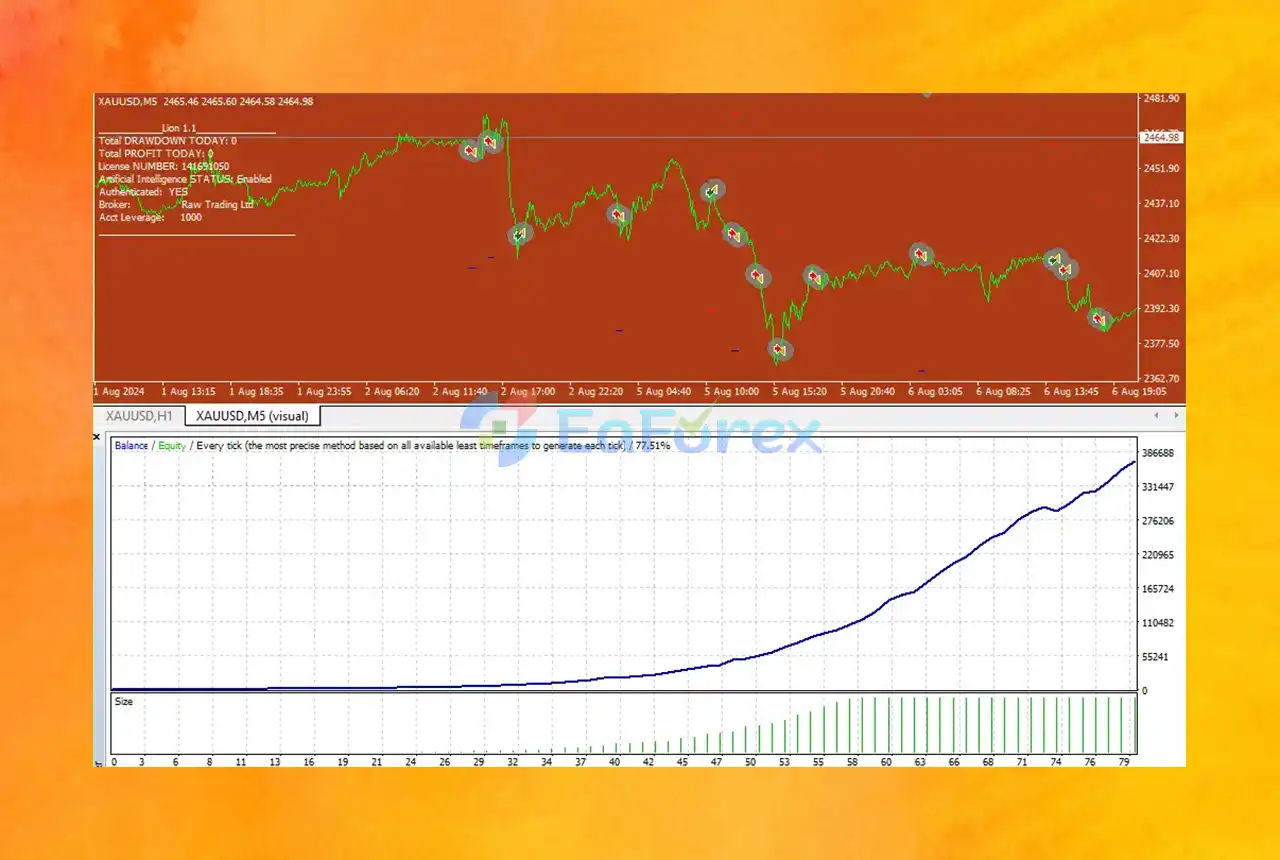Select the final trade marker near 2392 on 6 Aug
1280x860 pixels.
click(1099, 319)
